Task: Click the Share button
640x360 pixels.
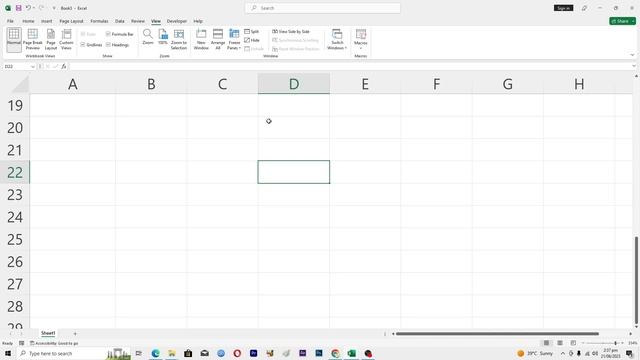Action: coord(622,21)
